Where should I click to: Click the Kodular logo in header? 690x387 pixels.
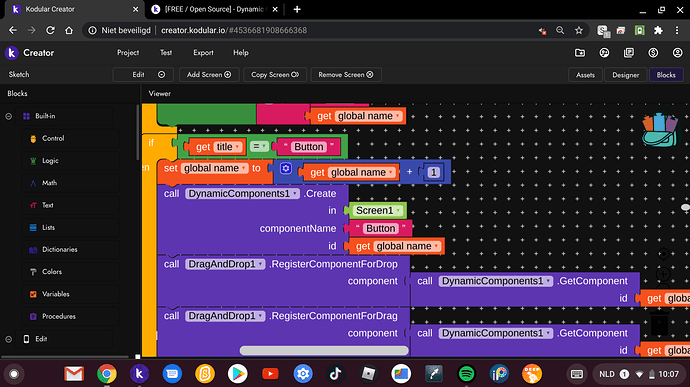(11, 53)
